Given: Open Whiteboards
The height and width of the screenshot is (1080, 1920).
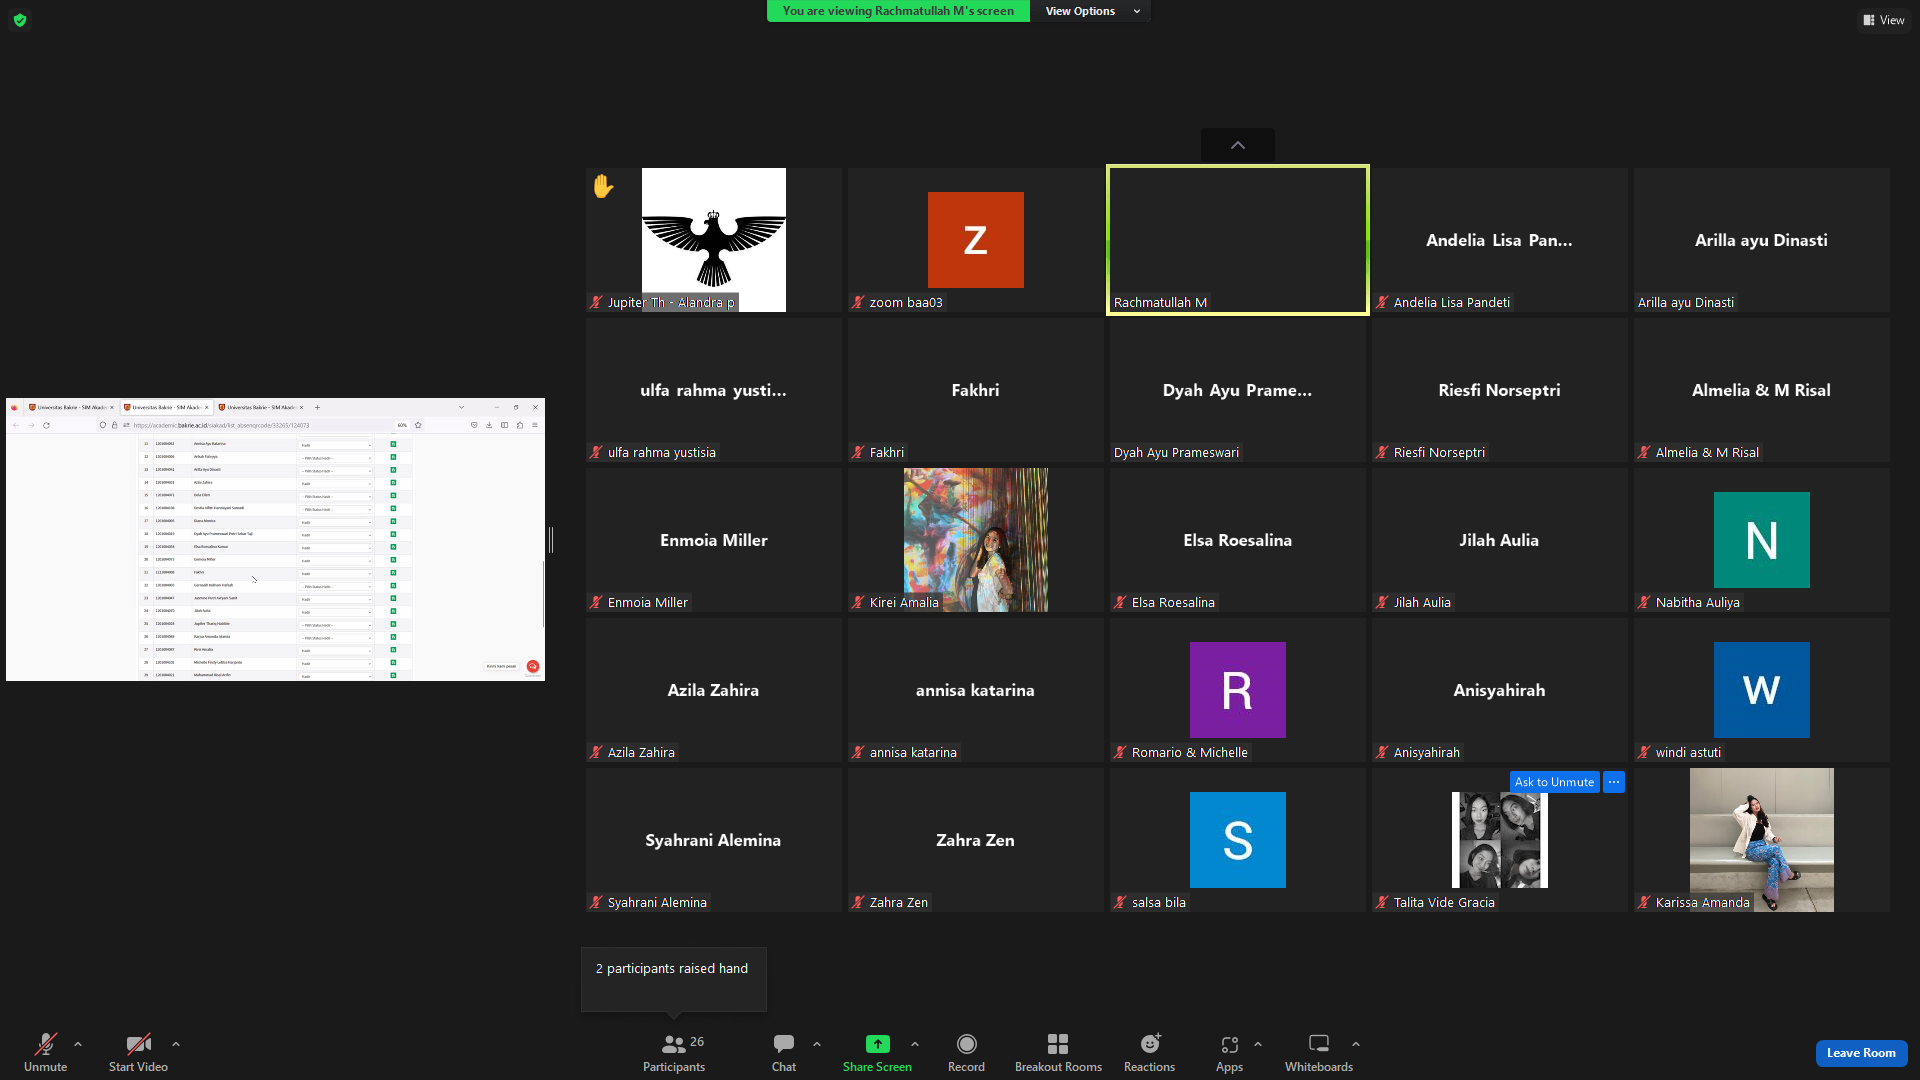Looking at the screenshot, I should pyautogui.click(x=1319, y=1053).
